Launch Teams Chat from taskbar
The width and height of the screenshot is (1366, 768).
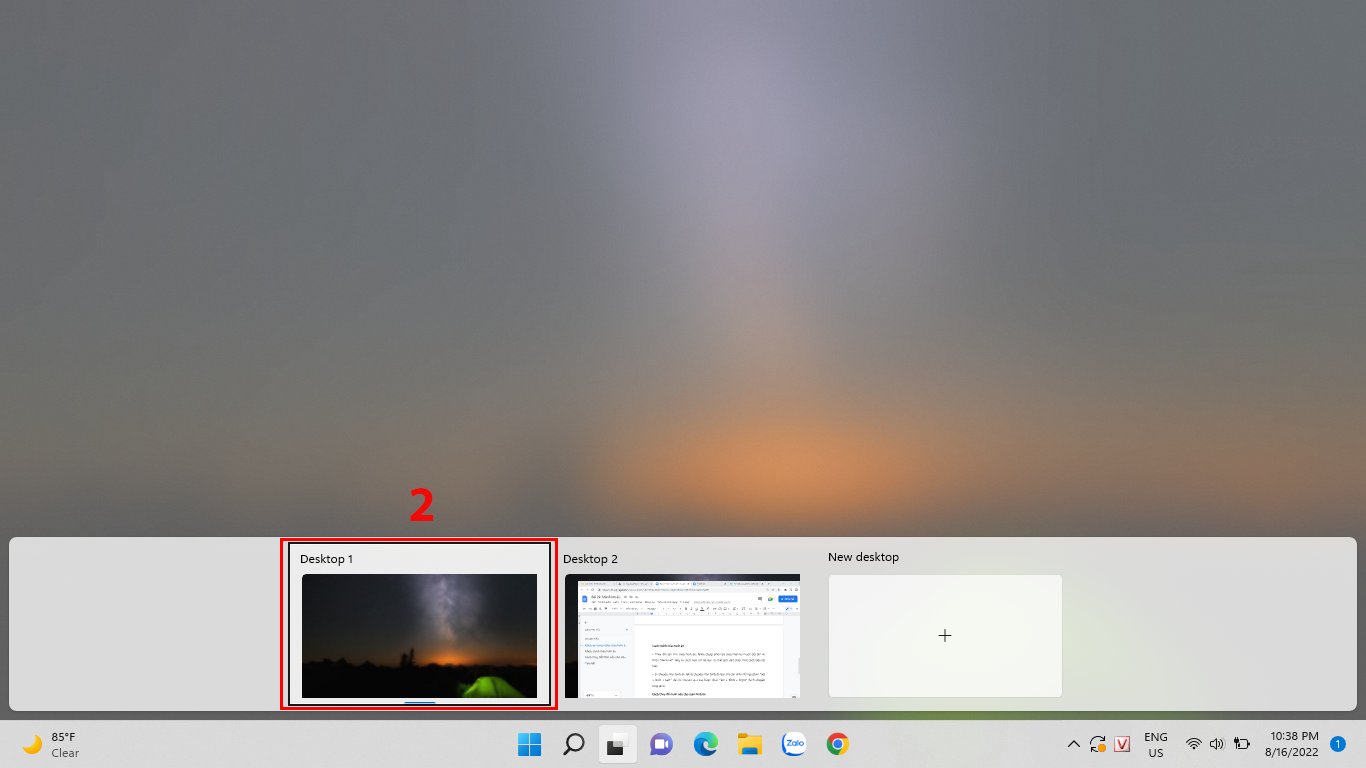tap(661, 744)
